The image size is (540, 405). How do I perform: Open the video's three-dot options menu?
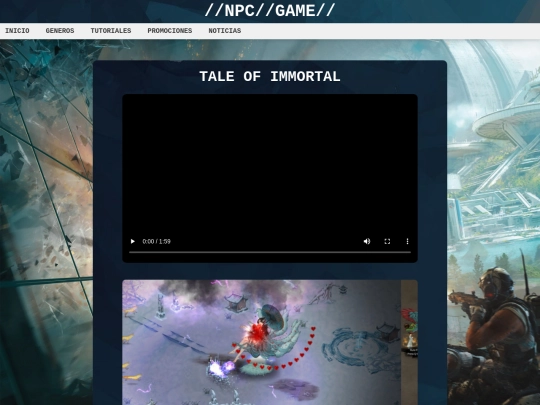[407, 241]
